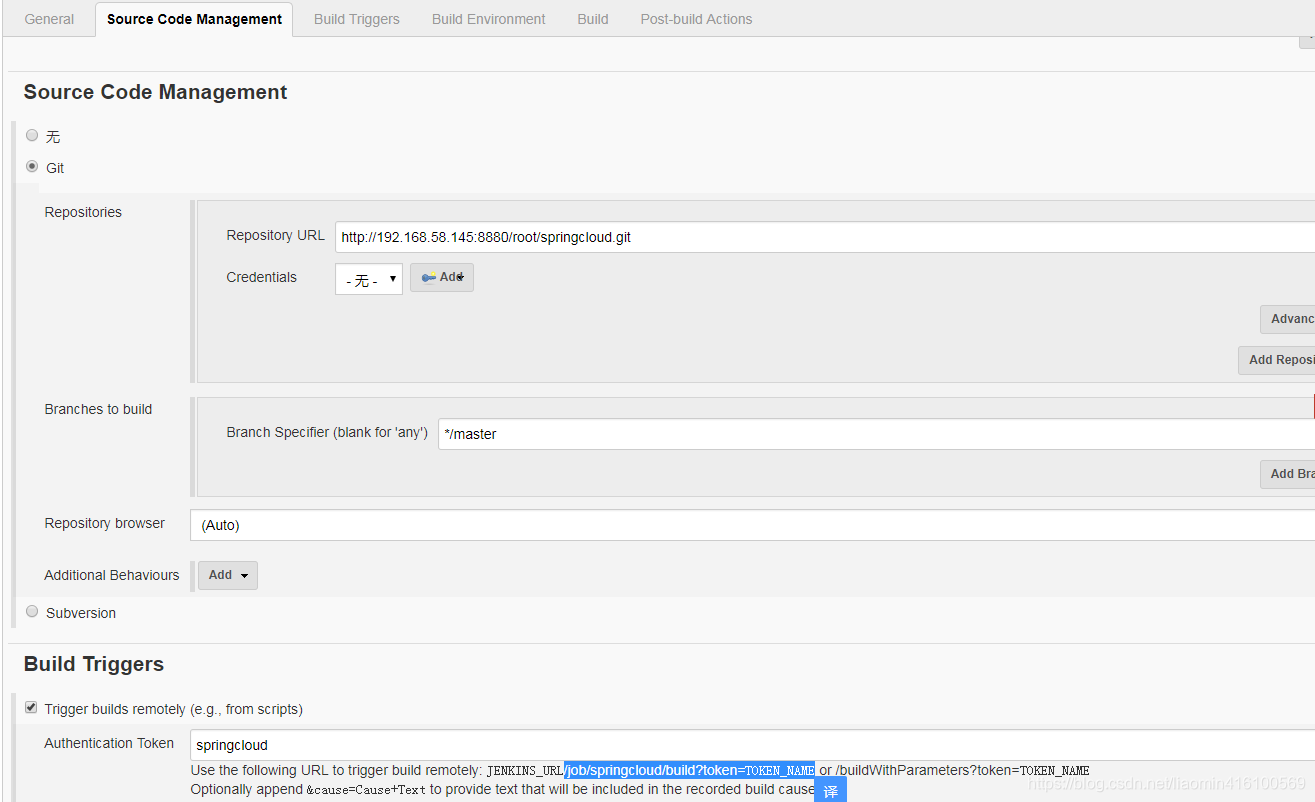The width and height of the screenshot is (1315, 802).
Task: Select the Subversion radio button
Action: tap(32, 612)
